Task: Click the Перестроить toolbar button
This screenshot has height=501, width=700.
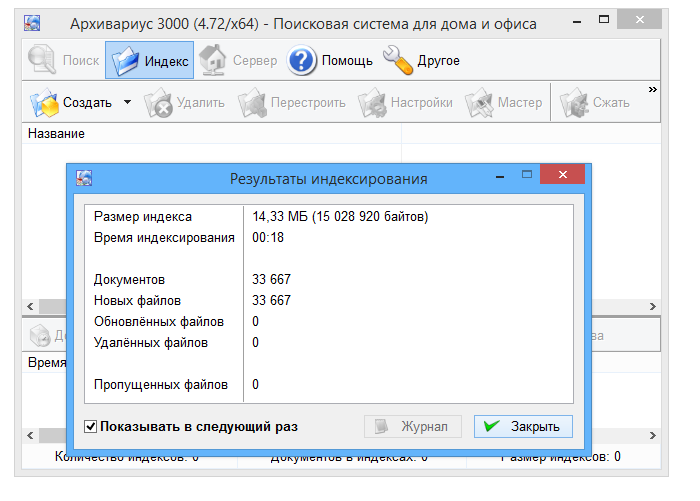Action: pos(292,103)
